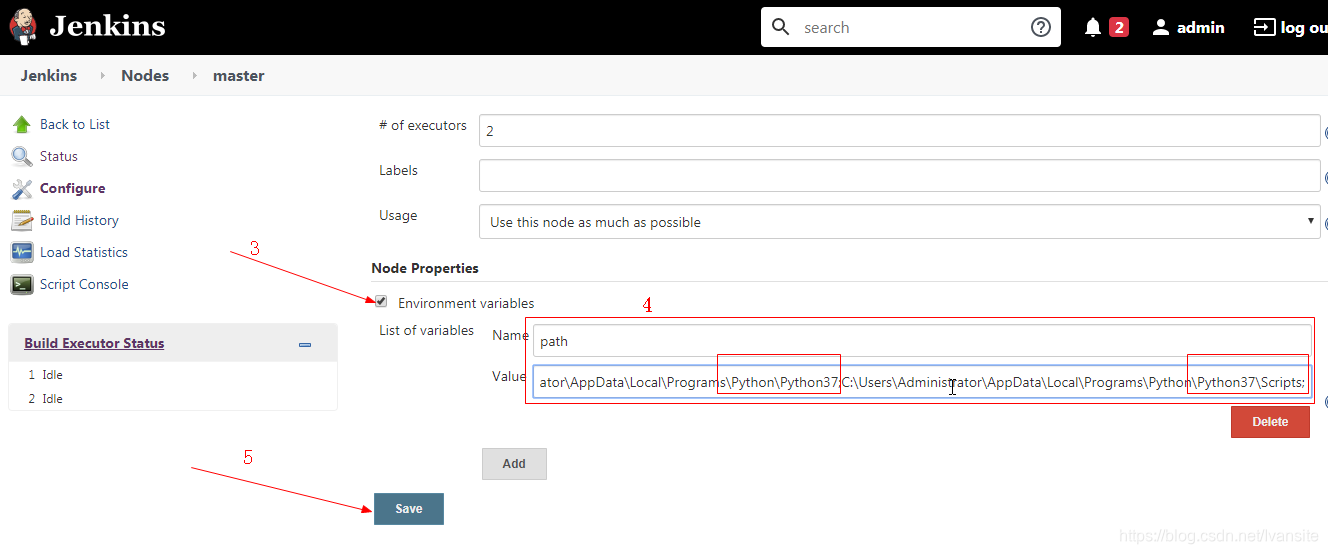This screenshot has width=1328, height=554.
Task: Click the admin user icon
Action: (x=1161, y=28)
